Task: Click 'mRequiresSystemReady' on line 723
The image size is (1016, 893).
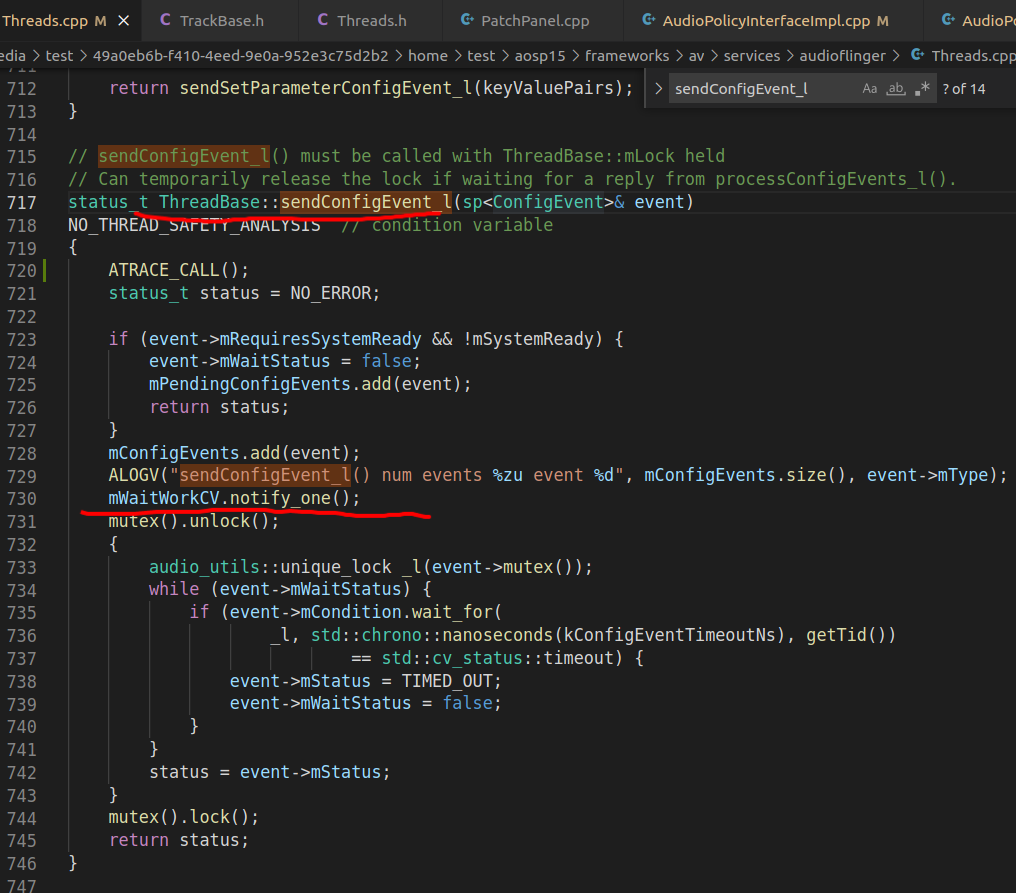Action: [321, 339]
